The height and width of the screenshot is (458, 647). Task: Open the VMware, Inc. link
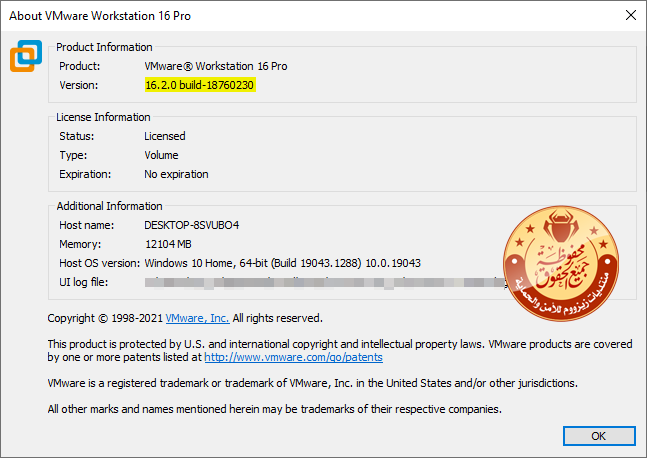[197, 318]
